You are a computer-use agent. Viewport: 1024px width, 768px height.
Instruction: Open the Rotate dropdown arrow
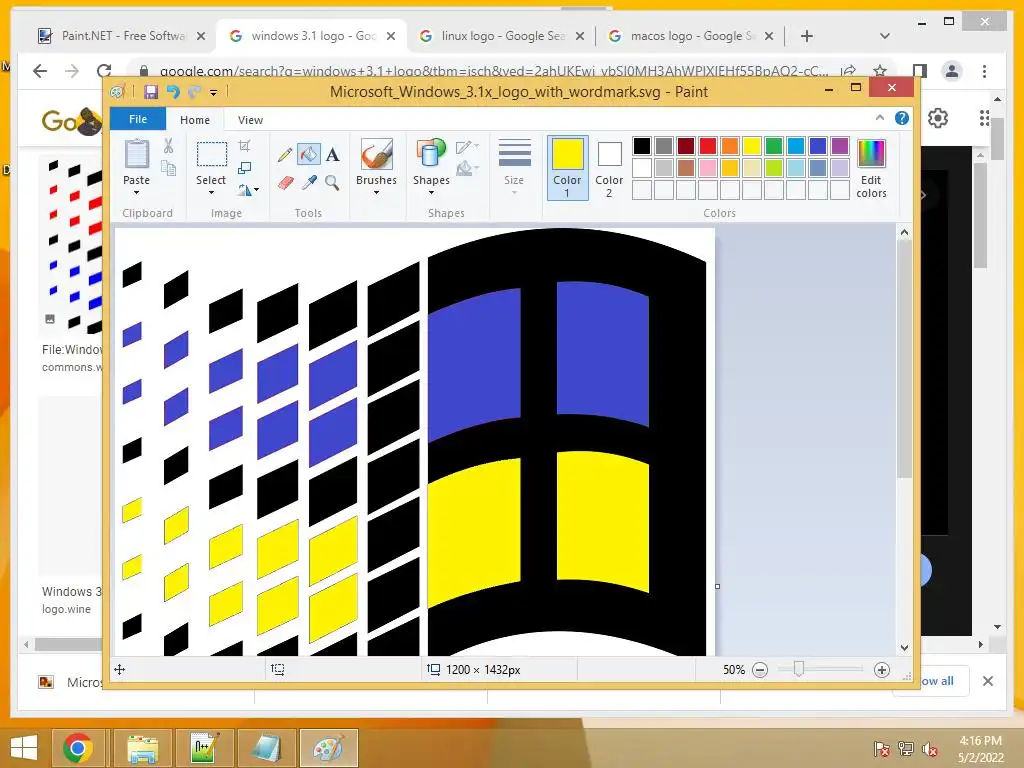(257, 190)
